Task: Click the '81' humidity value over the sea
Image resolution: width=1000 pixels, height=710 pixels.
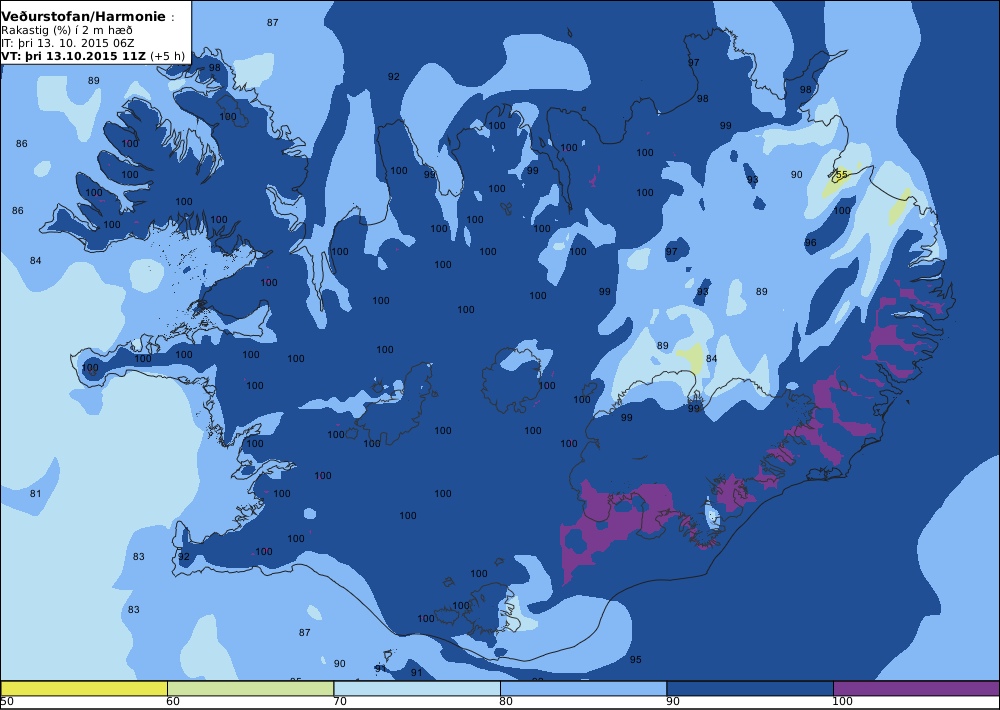Action: pyautogui.click(x=35, y=493)
